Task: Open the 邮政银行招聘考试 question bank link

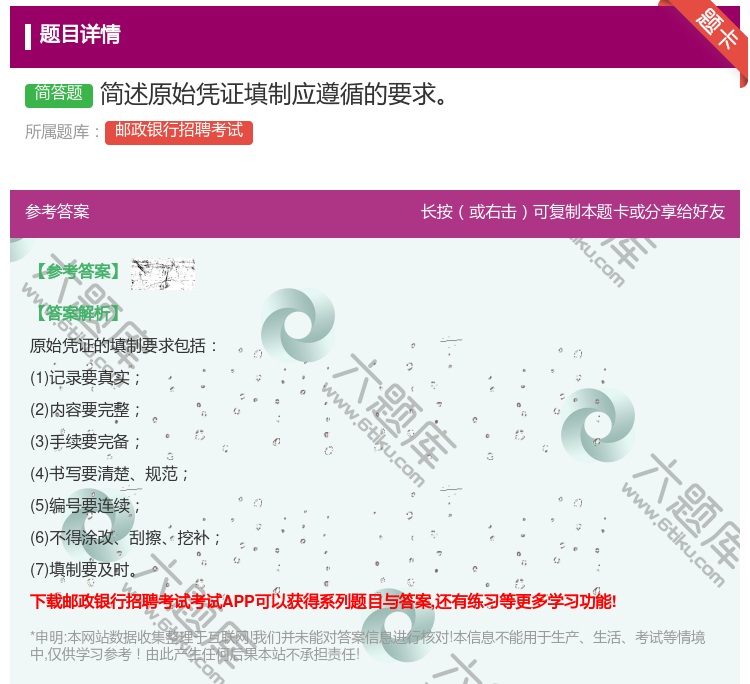Action: [x=179, y=132]
